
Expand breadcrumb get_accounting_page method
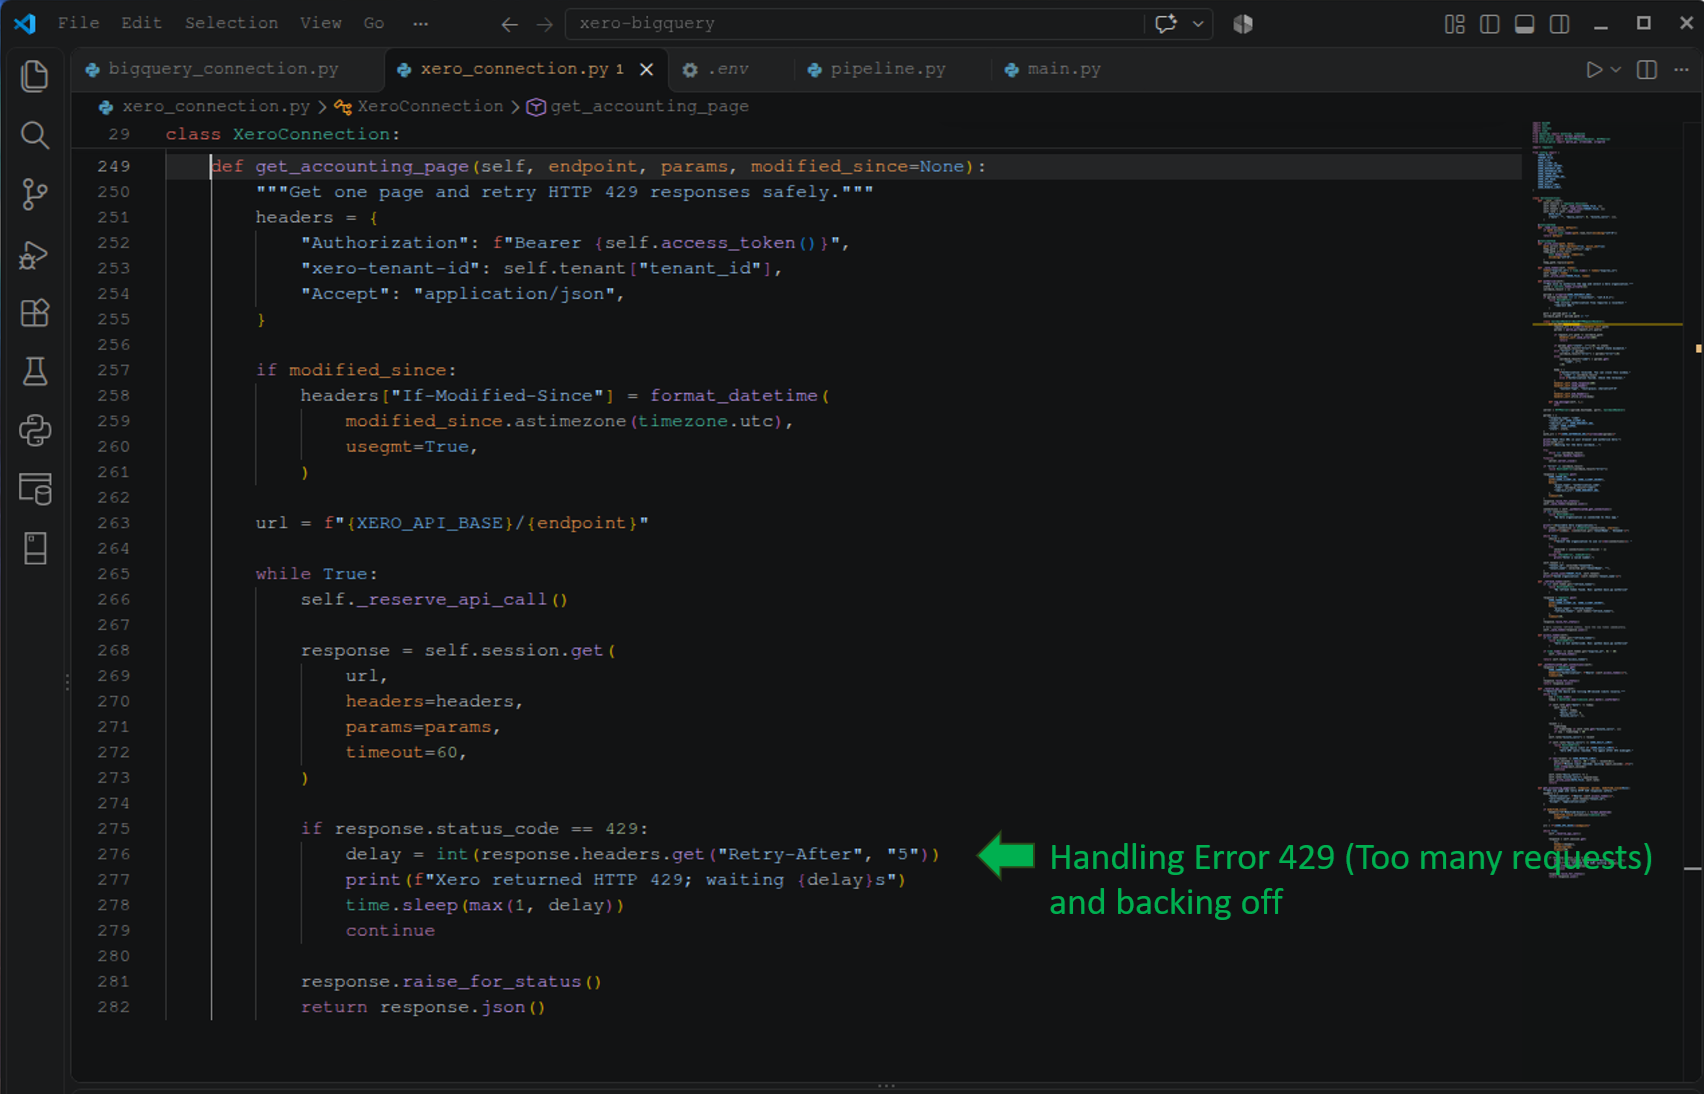tap(638, 106)
